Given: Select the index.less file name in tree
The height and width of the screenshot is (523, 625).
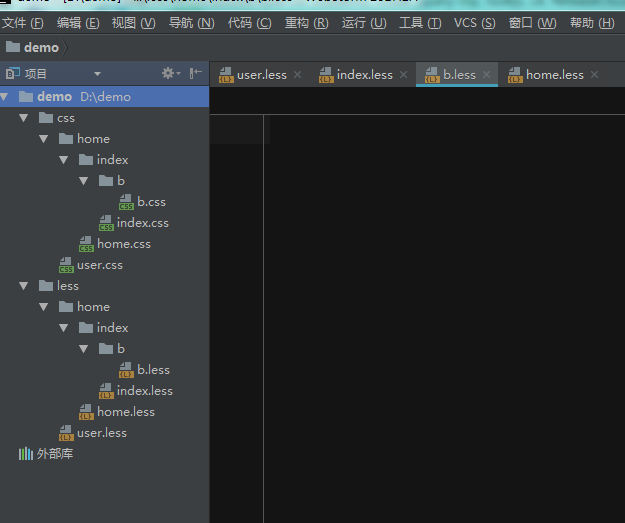Looking at the screenshot, I should pyautogui.click(x=145, y=391).
